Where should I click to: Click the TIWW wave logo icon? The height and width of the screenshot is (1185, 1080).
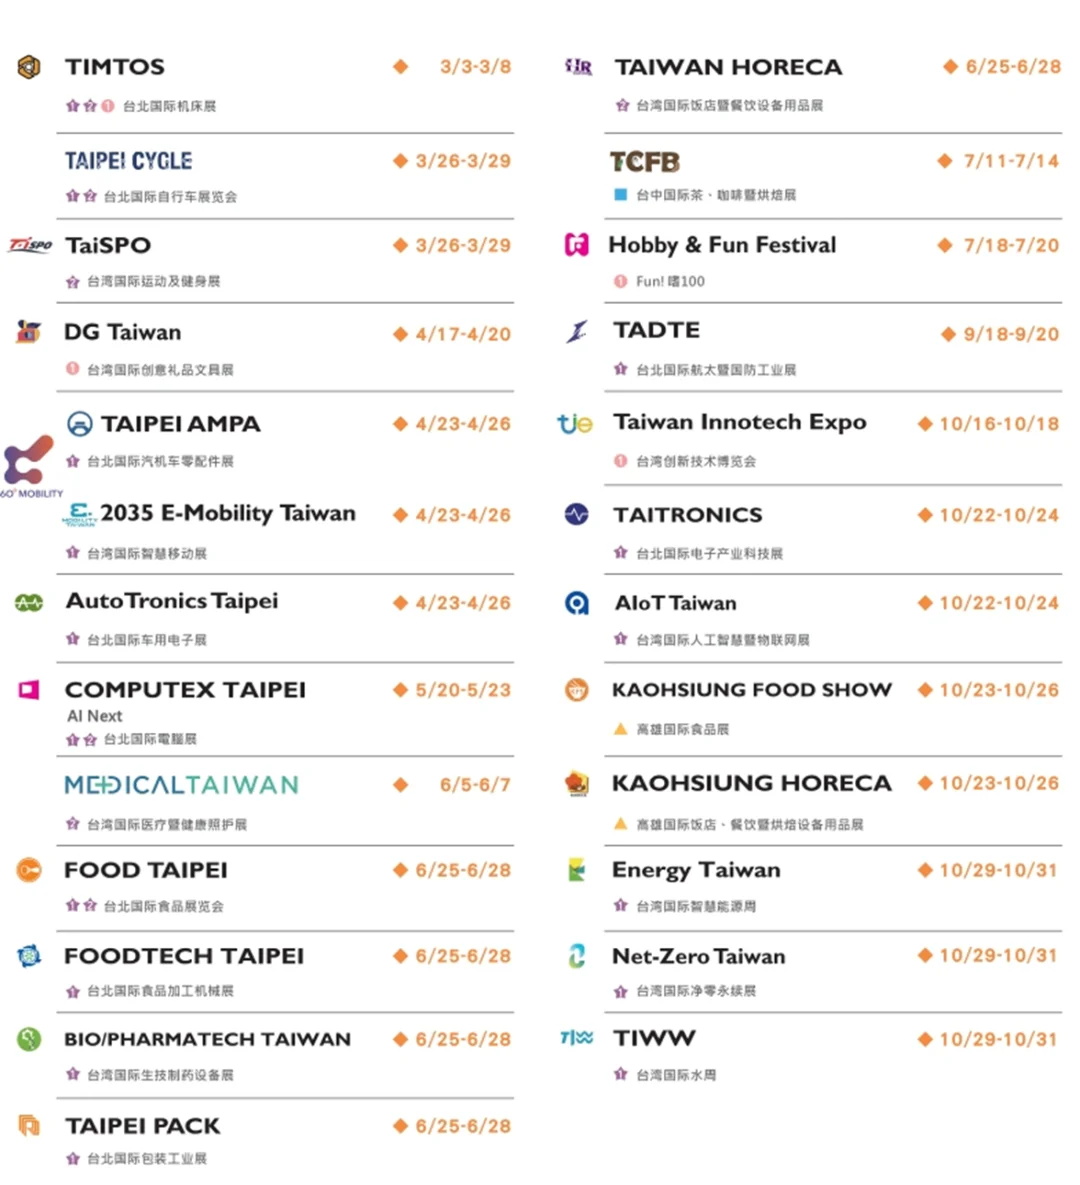click(577, 1038)
